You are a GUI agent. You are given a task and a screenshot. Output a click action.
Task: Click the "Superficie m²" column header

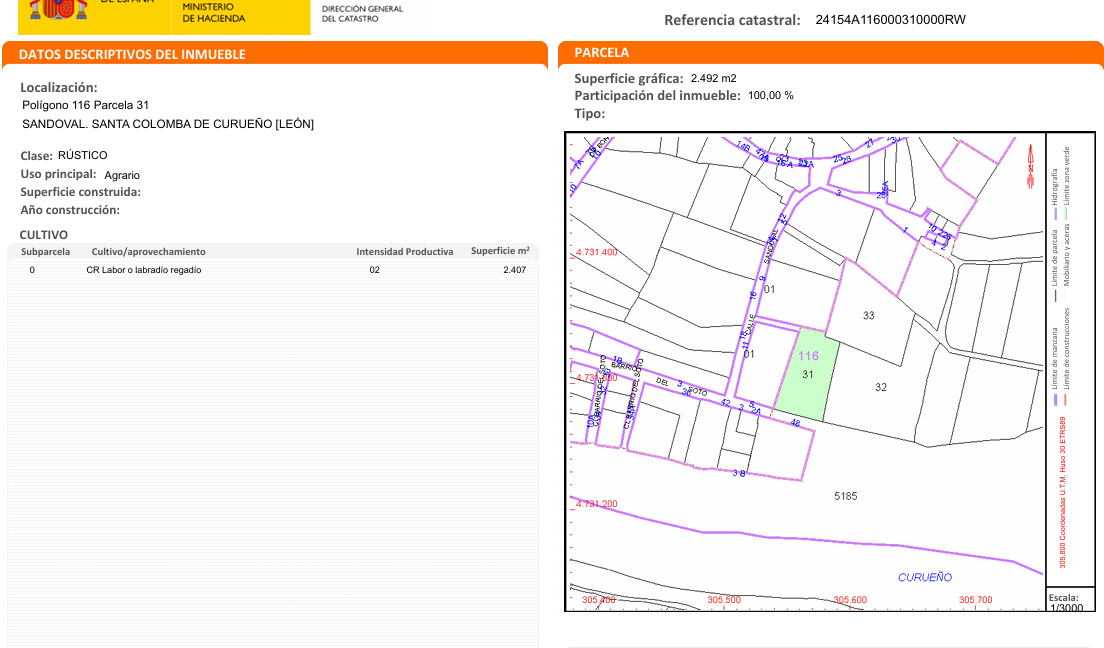[x=500, y=251]
